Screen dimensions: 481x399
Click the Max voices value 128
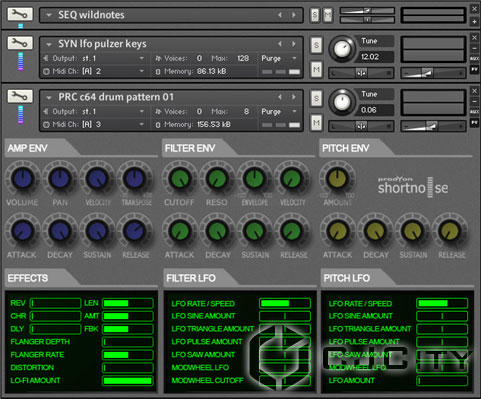coord(243,58)
